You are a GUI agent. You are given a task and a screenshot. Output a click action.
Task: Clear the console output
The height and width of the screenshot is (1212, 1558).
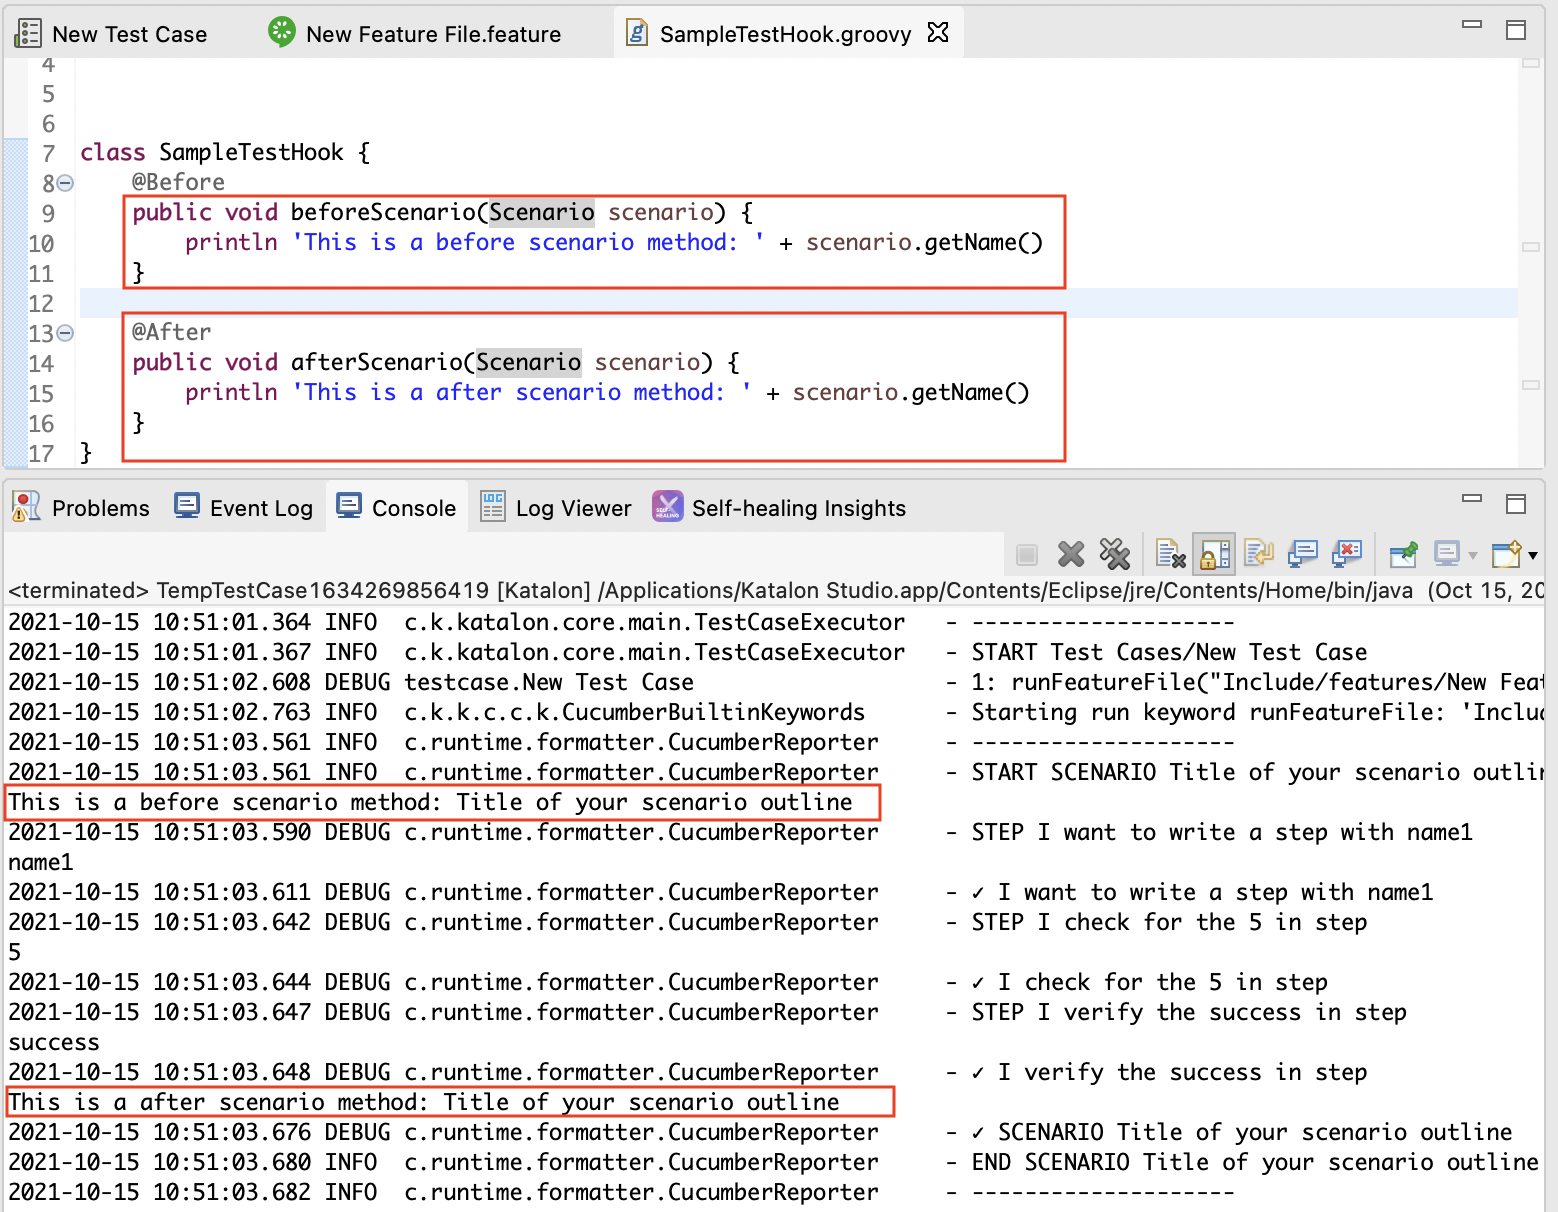tap(1170, 554)
